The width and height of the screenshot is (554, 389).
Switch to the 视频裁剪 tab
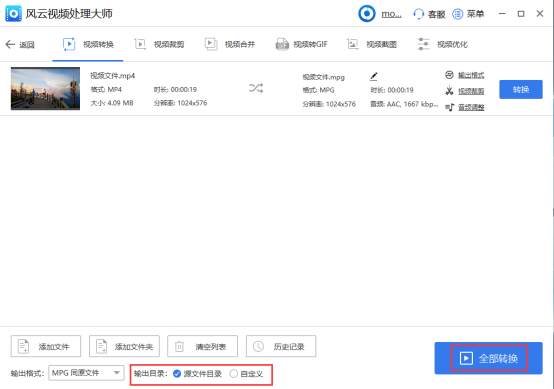point(159,45)
